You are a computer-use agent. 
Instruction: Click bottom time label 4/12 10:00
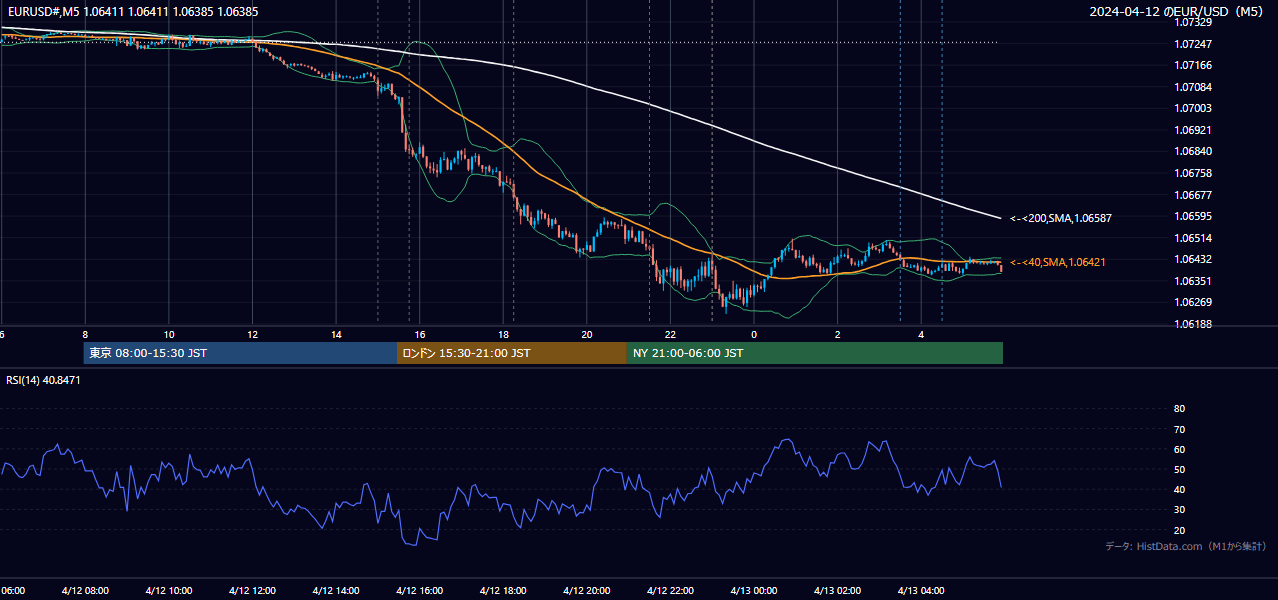click(168, 590)
